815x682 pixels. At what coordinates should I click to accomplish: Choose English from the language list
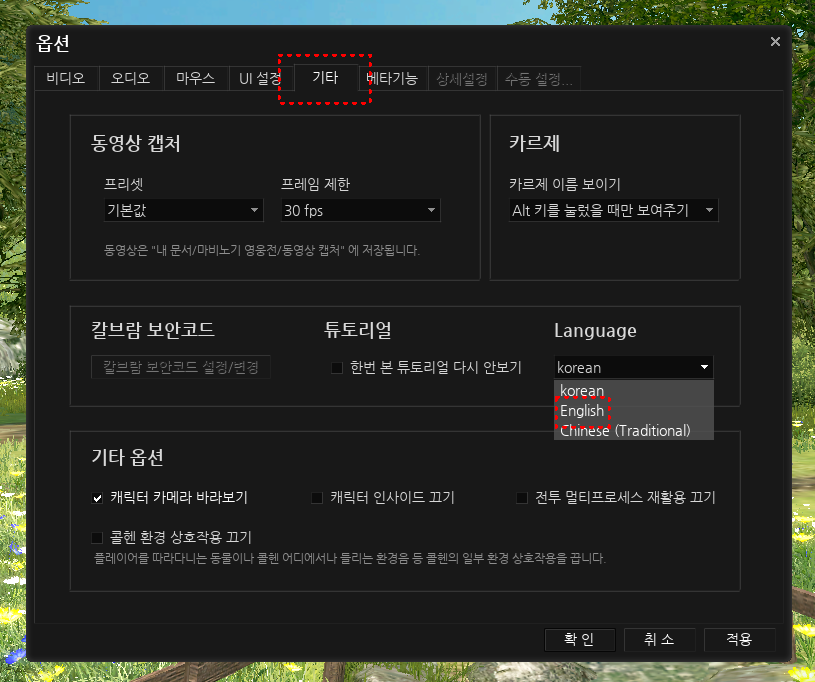[582, 411]
